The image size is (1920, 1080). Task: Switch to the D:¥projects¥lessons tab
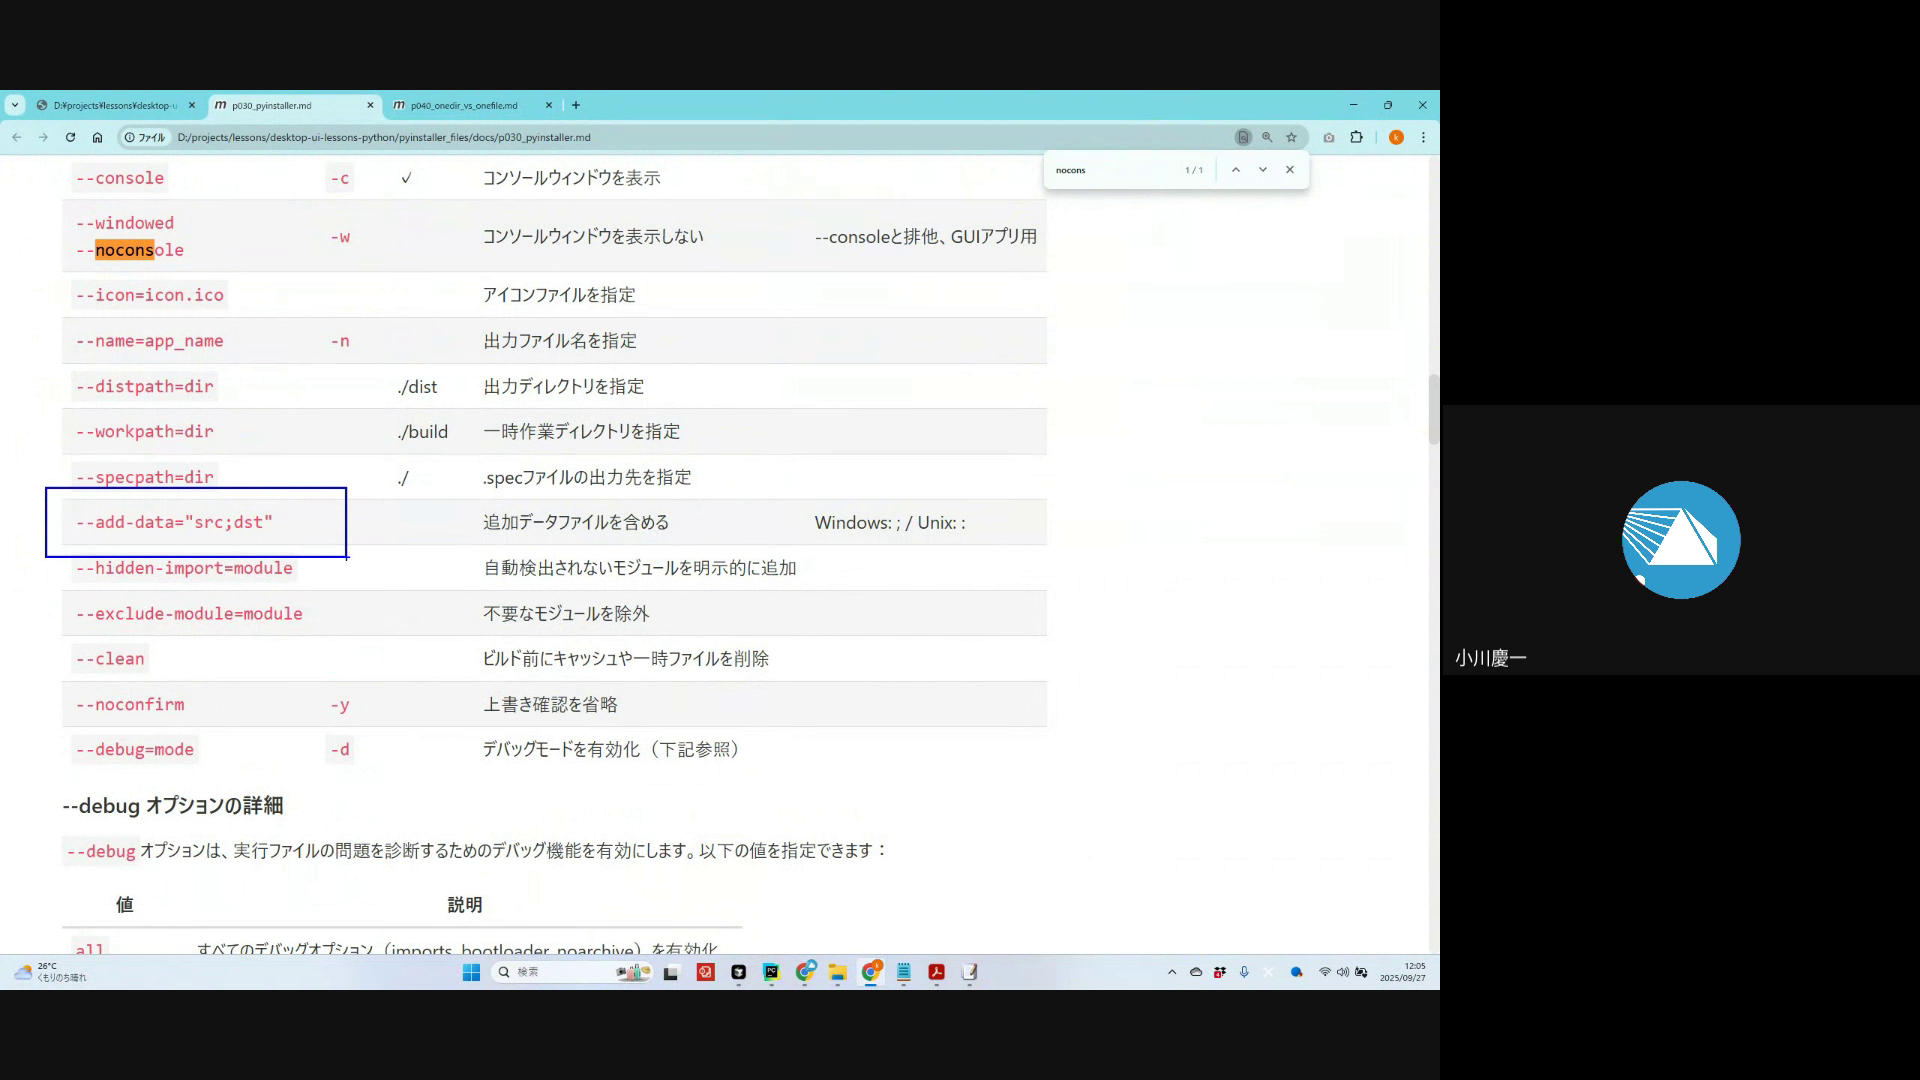110,105
